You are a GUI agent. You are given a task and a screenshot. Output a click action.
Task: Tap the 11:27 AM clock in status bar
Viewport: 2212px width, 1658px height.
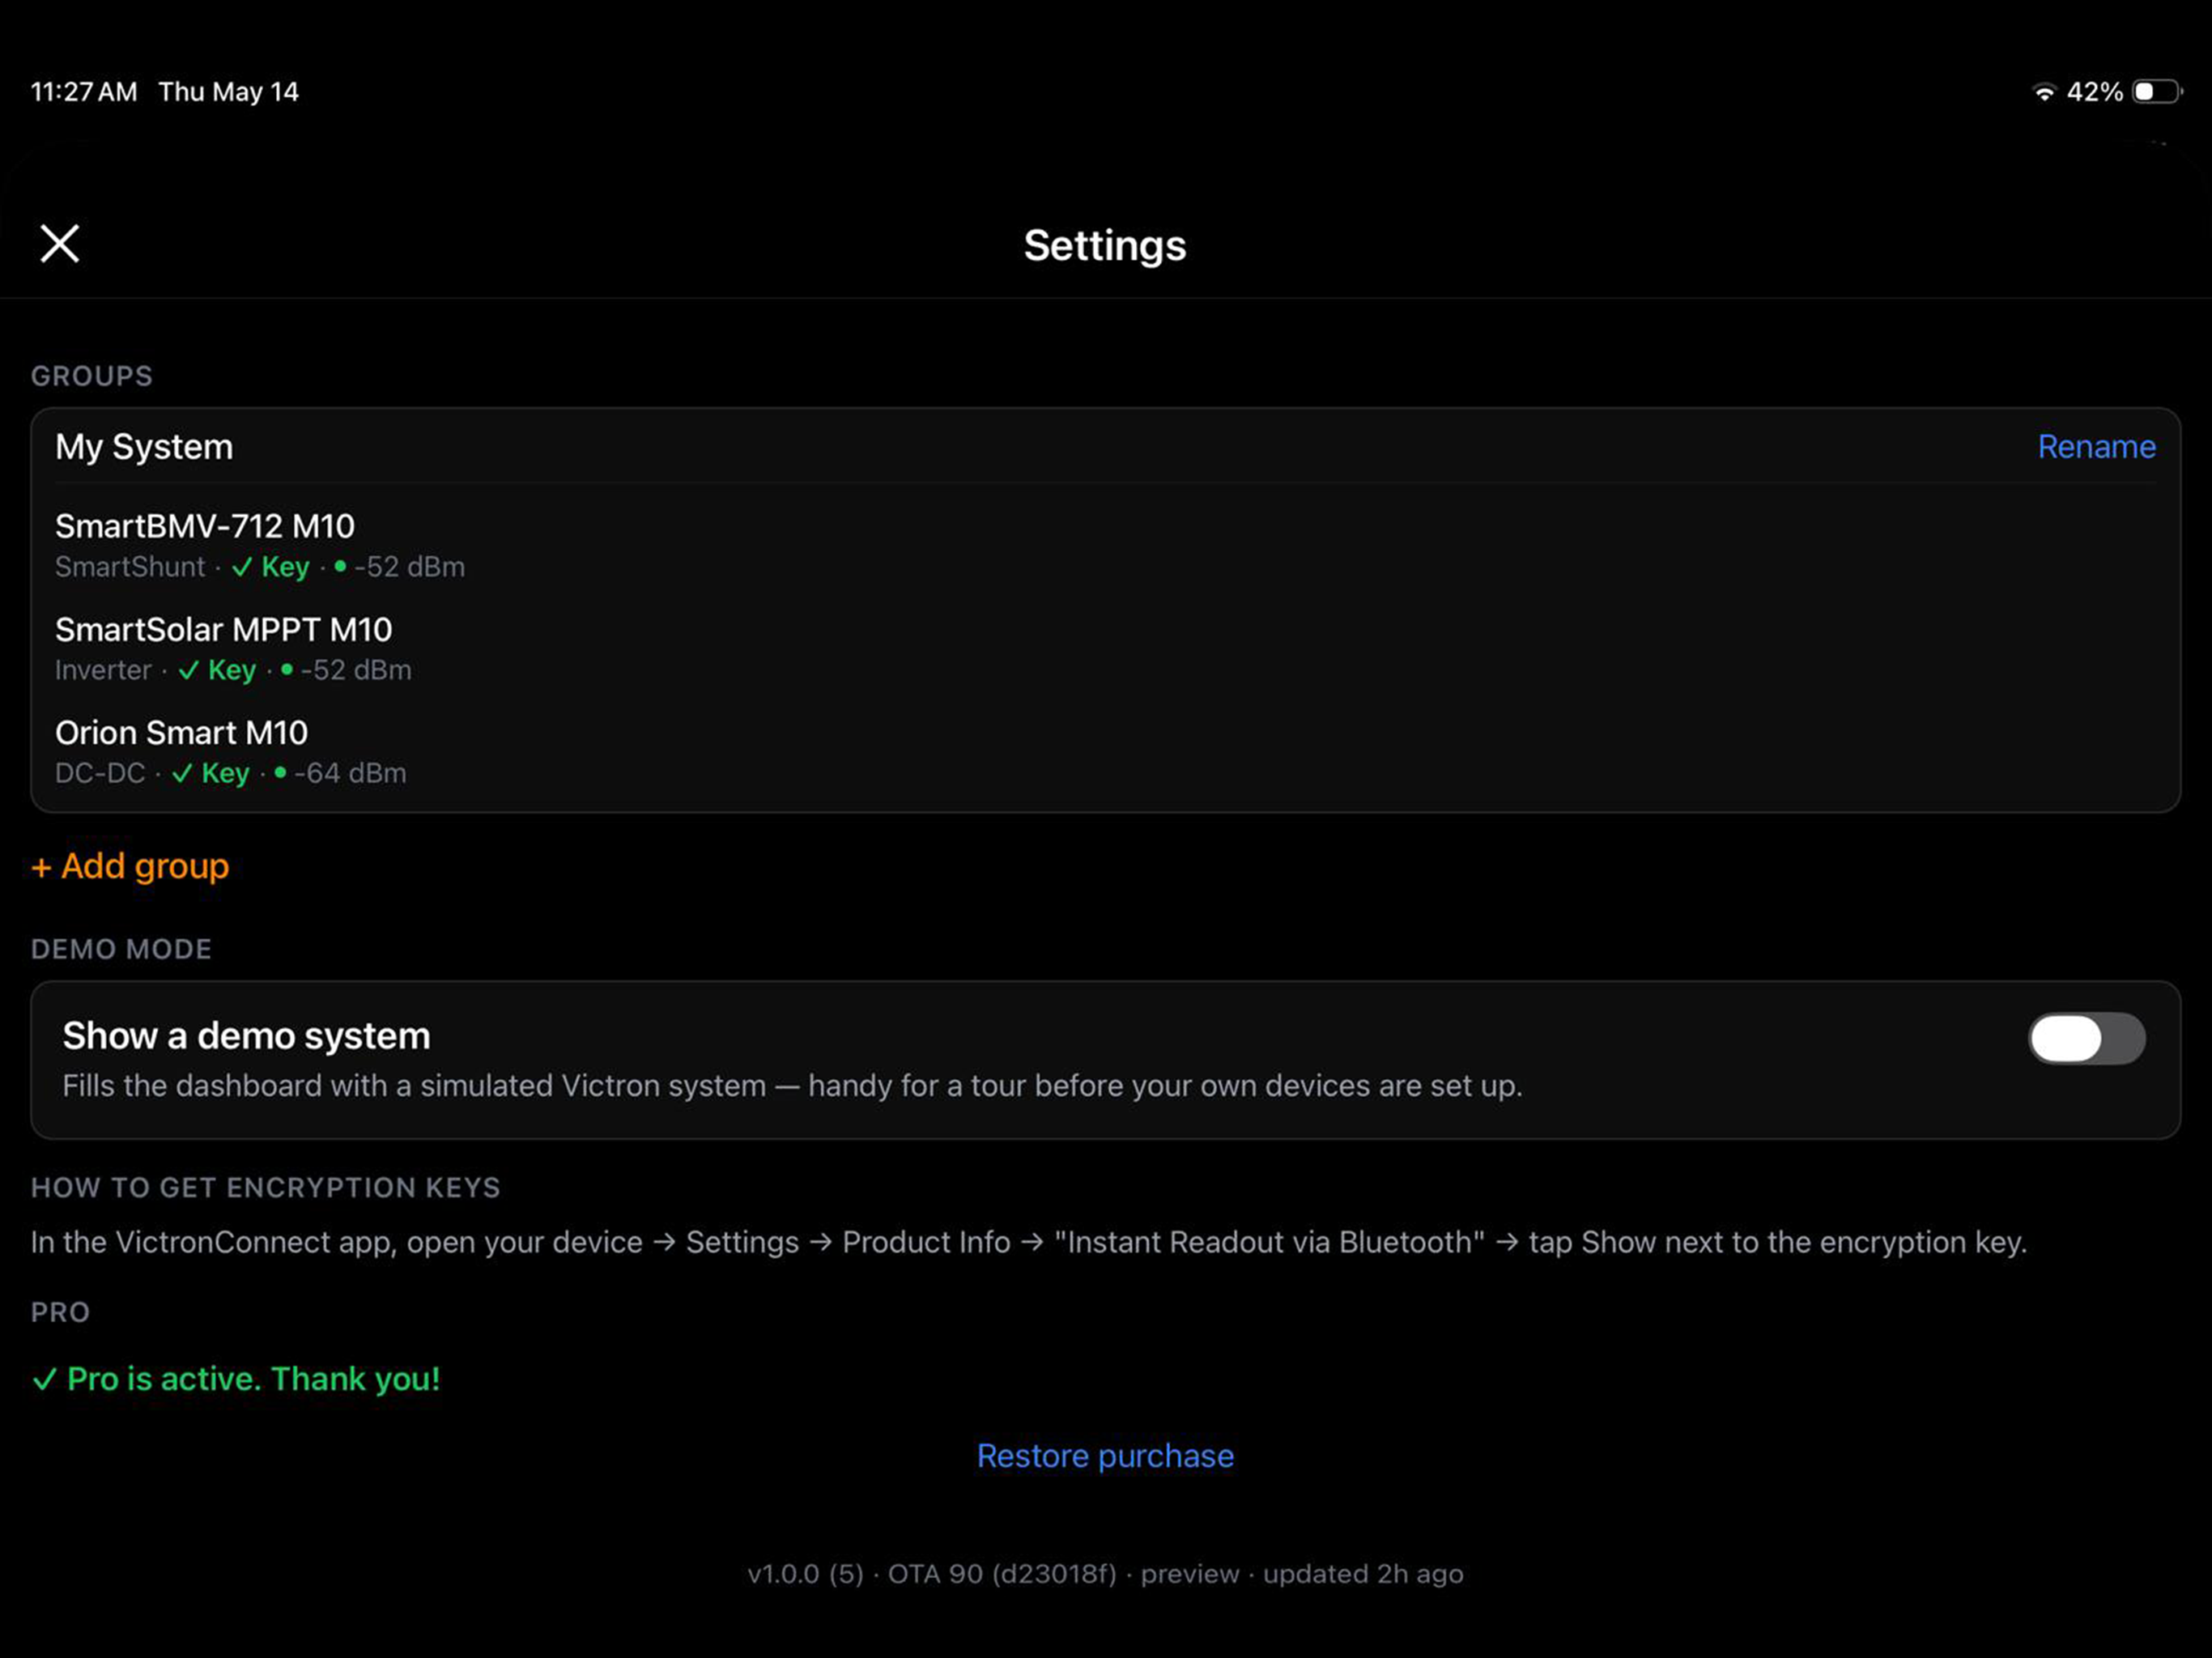(x=84, y=92)
